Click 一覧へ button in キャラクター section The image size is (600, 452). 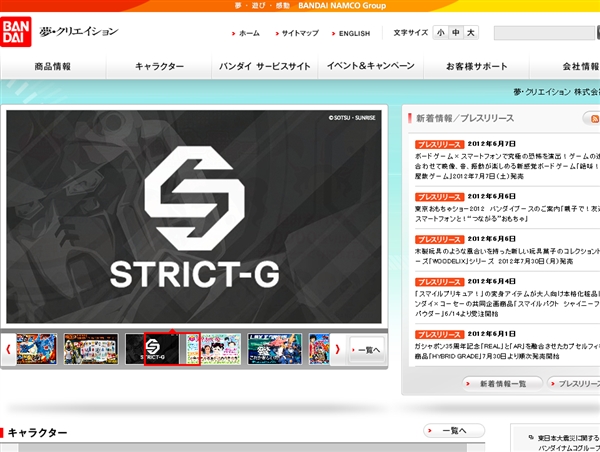pyautogui.click(x=454, y=431)
